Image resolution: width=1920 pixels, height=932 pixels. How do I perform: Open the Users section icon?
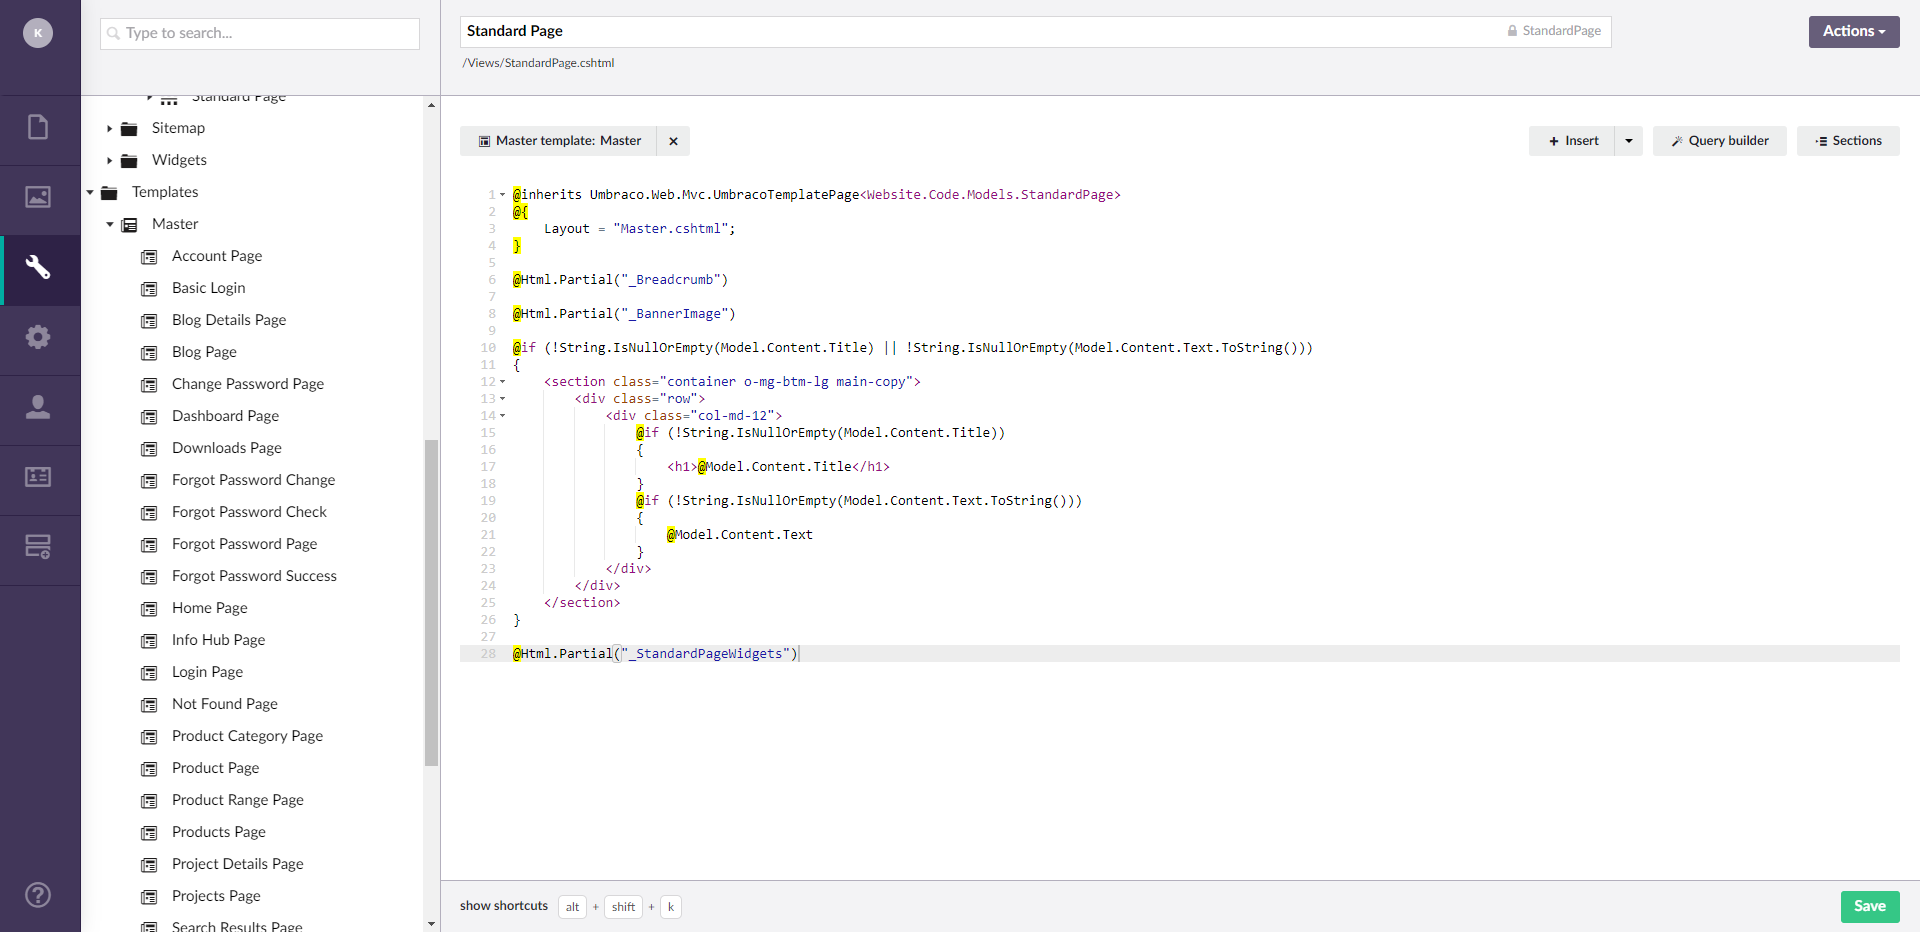(x=38, y=407)
